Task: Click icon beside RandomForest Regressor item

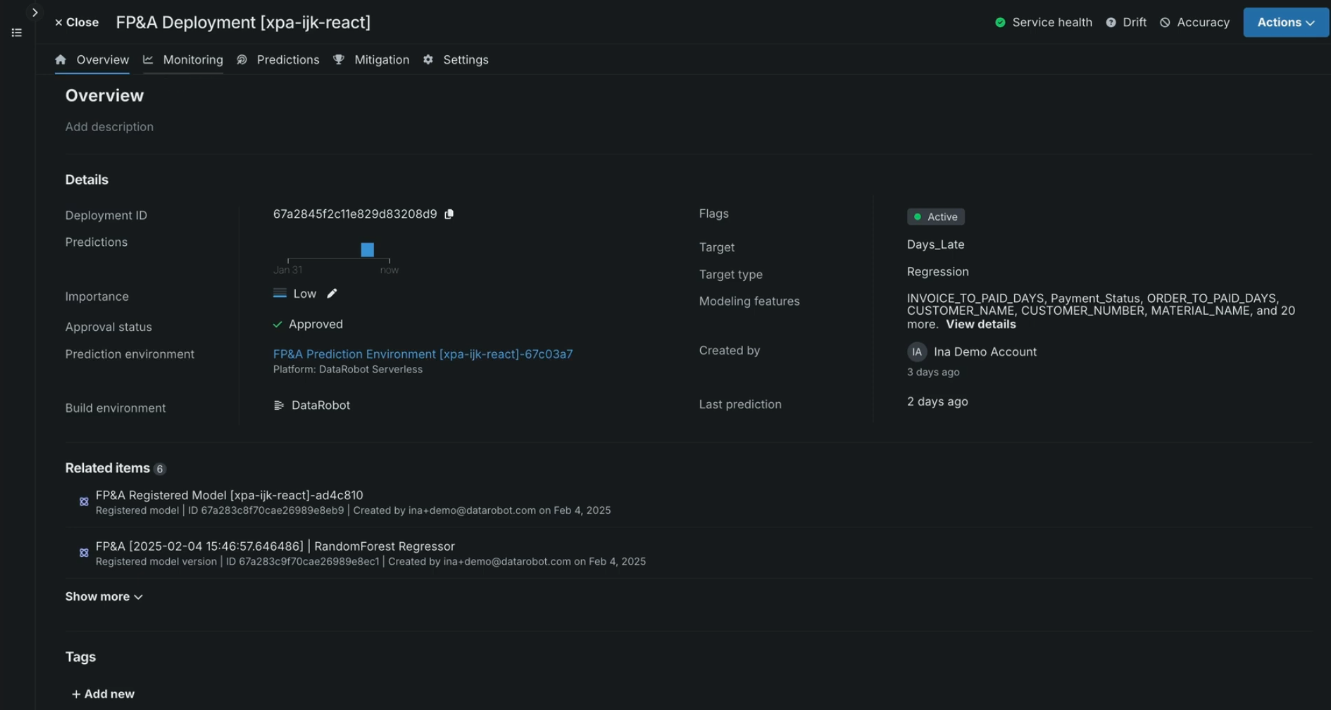Action: [84, 553]
